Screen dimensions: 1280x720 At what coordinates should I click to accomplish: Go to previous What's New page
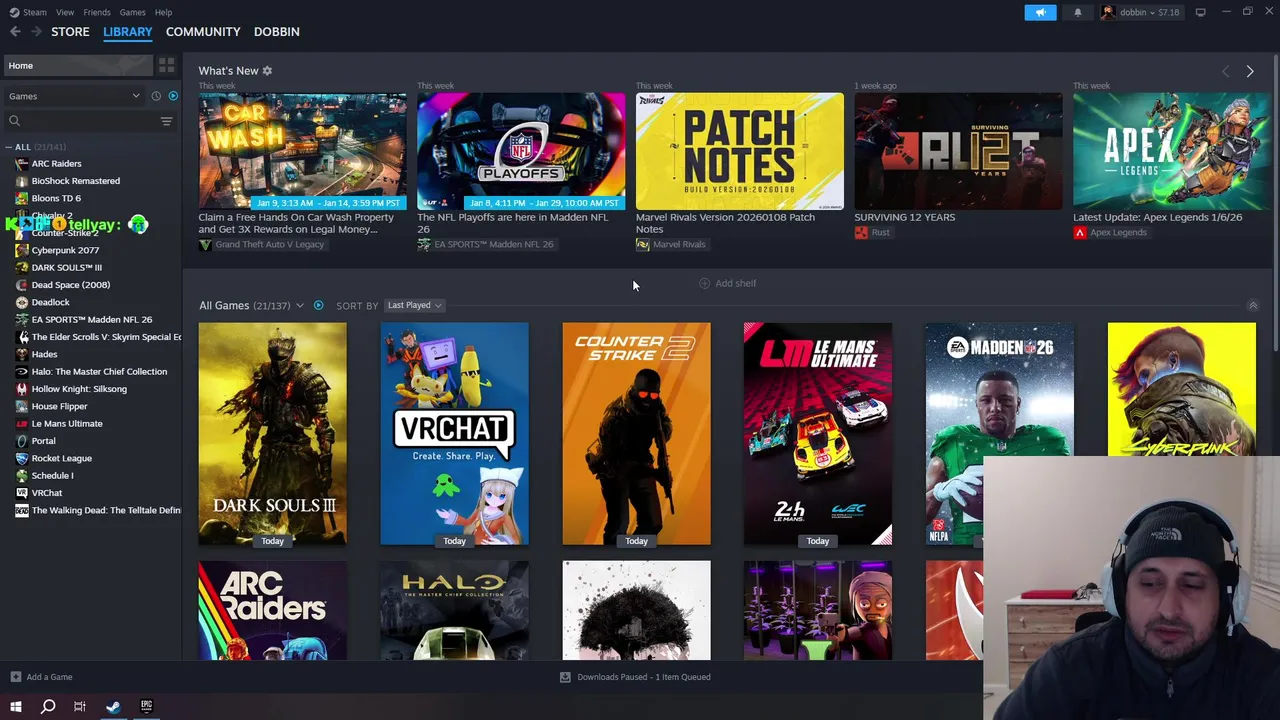[1226, 71]
